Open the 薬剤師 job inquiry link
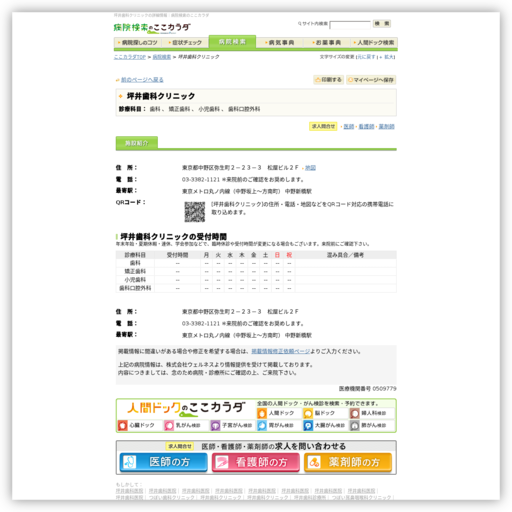 pos(386,126)
